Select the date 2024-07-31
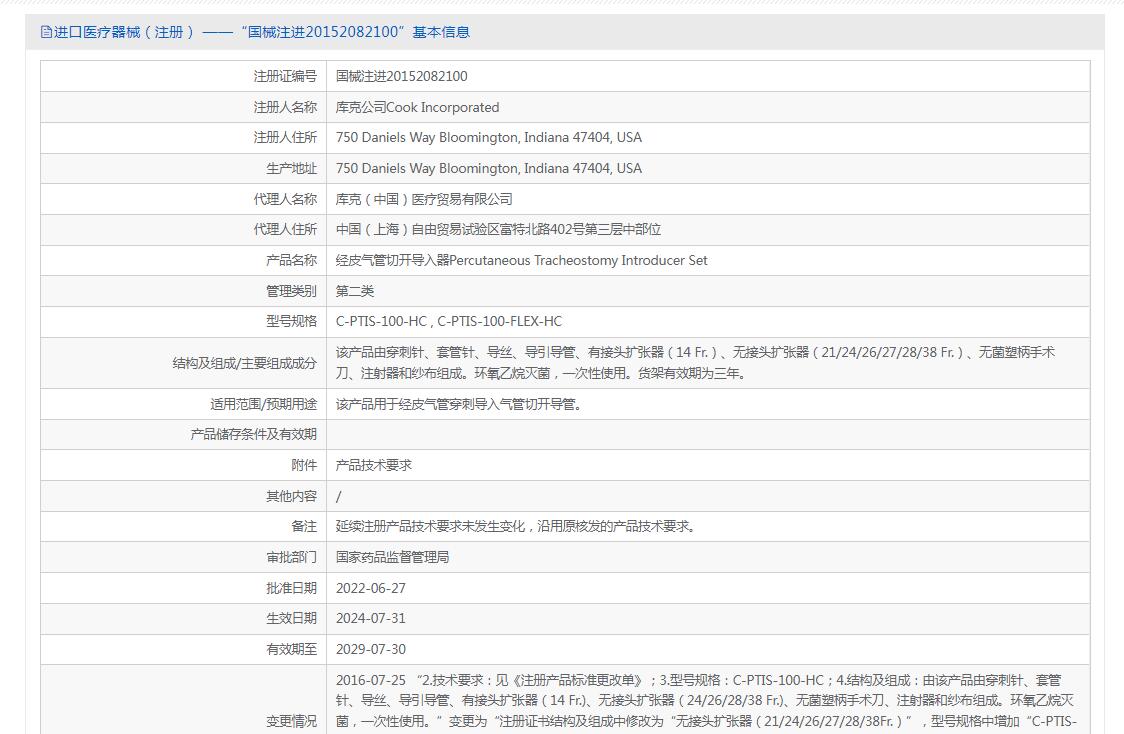The width and height of the screenshot is (1124, 734). tap(371, 618)
